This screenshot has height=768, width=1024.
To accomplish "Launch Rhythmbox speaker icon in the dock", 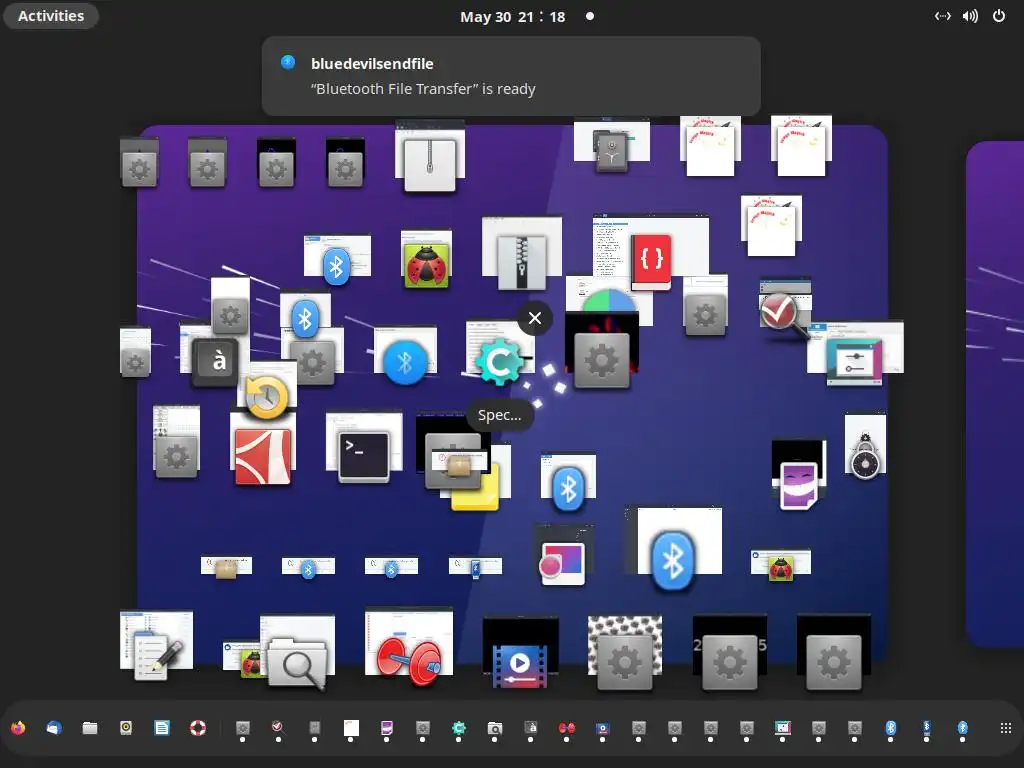I will click(x=126, y=728).
